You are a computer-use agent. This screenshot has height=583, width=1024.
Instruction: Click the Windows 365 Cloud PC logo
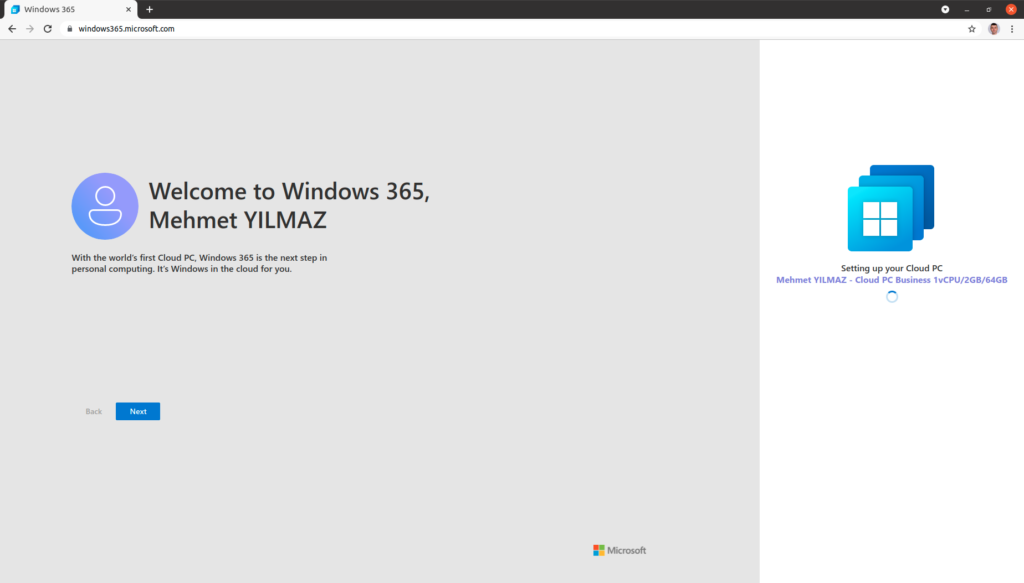(891, 208)
